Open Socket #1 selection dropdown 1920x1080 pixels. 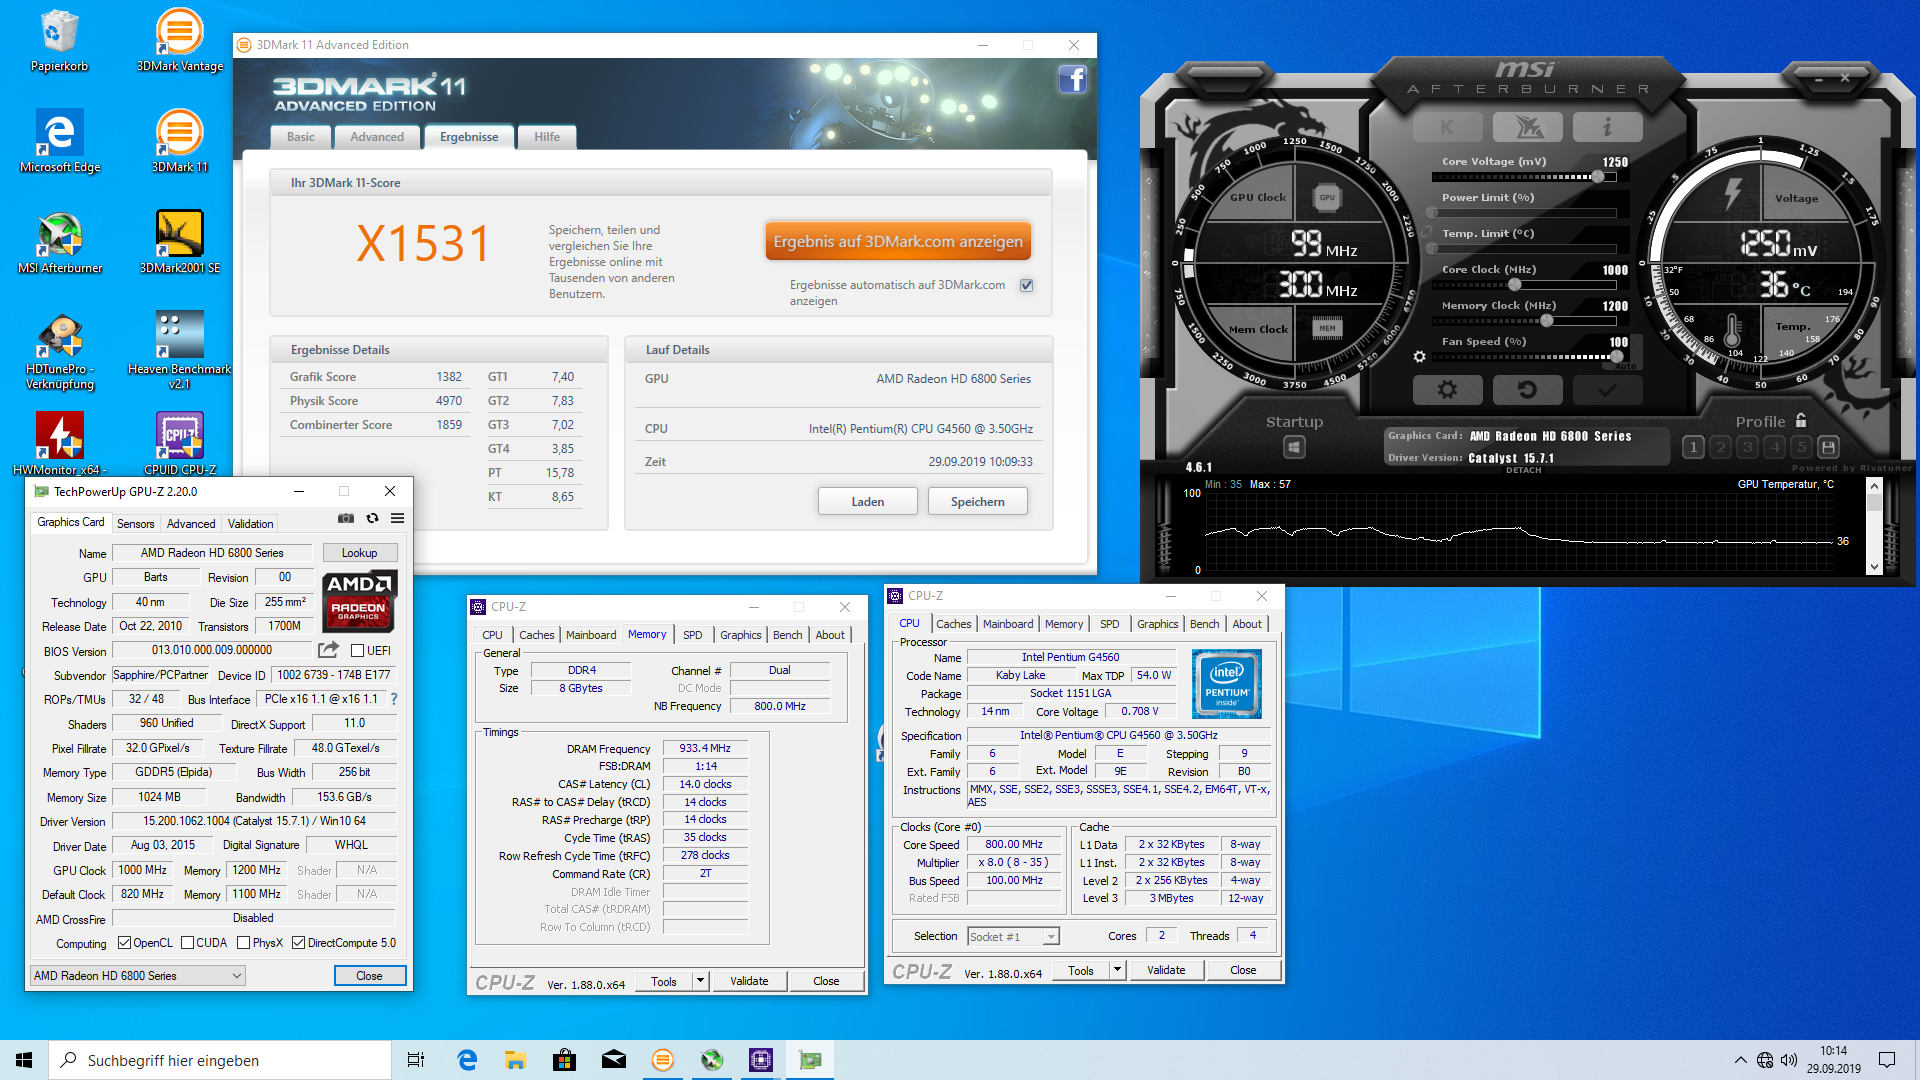coord(1013,937)
